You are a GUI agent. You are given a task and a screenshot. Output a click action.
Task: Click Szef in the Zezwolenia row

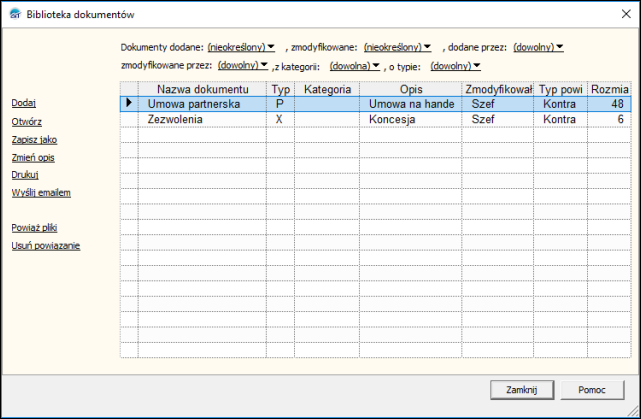point(498,119)
